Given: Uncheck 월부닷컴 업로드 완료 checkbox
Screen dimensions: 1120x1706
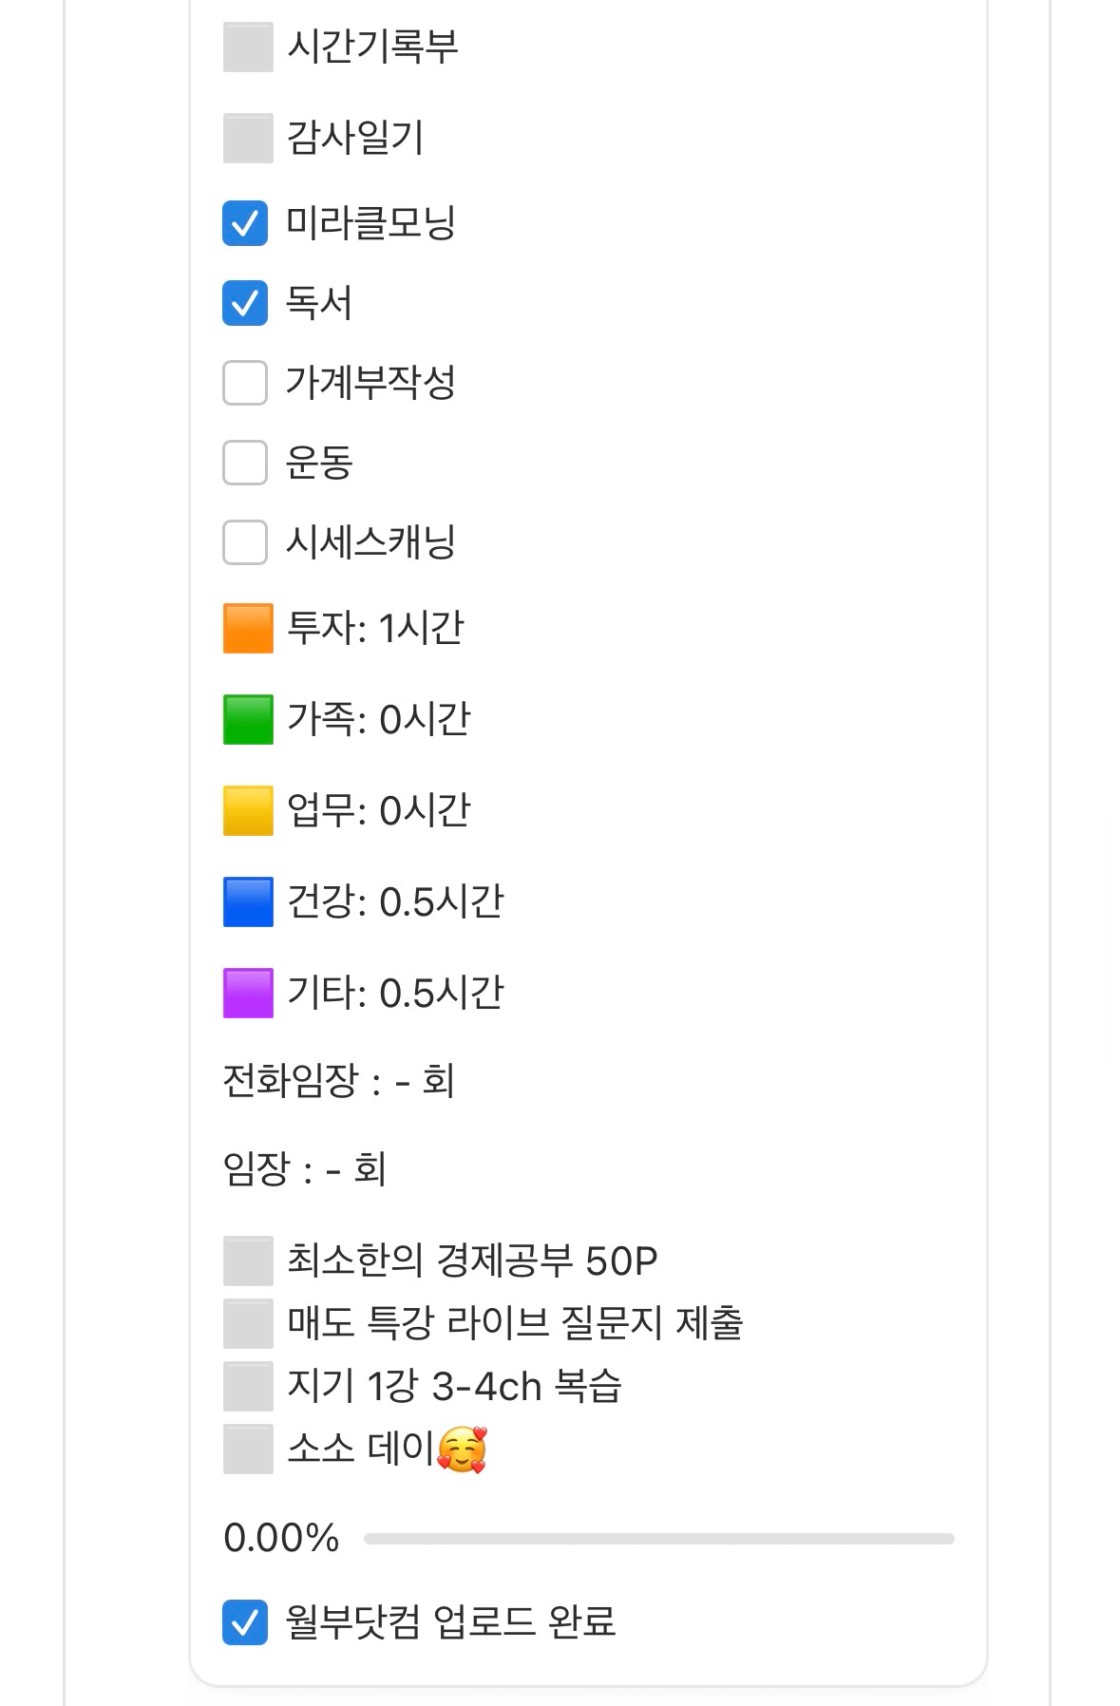Looking at the screenshot, I should click(x=245, y=1622).
